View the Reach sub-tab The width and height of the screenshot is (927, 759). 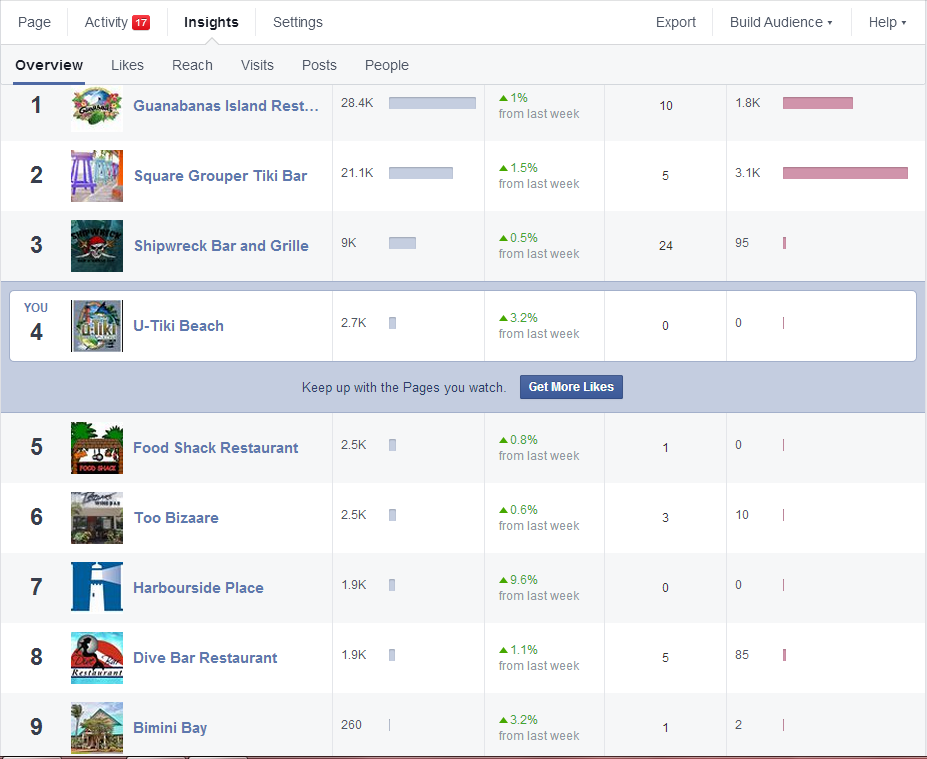pos(192,65)
